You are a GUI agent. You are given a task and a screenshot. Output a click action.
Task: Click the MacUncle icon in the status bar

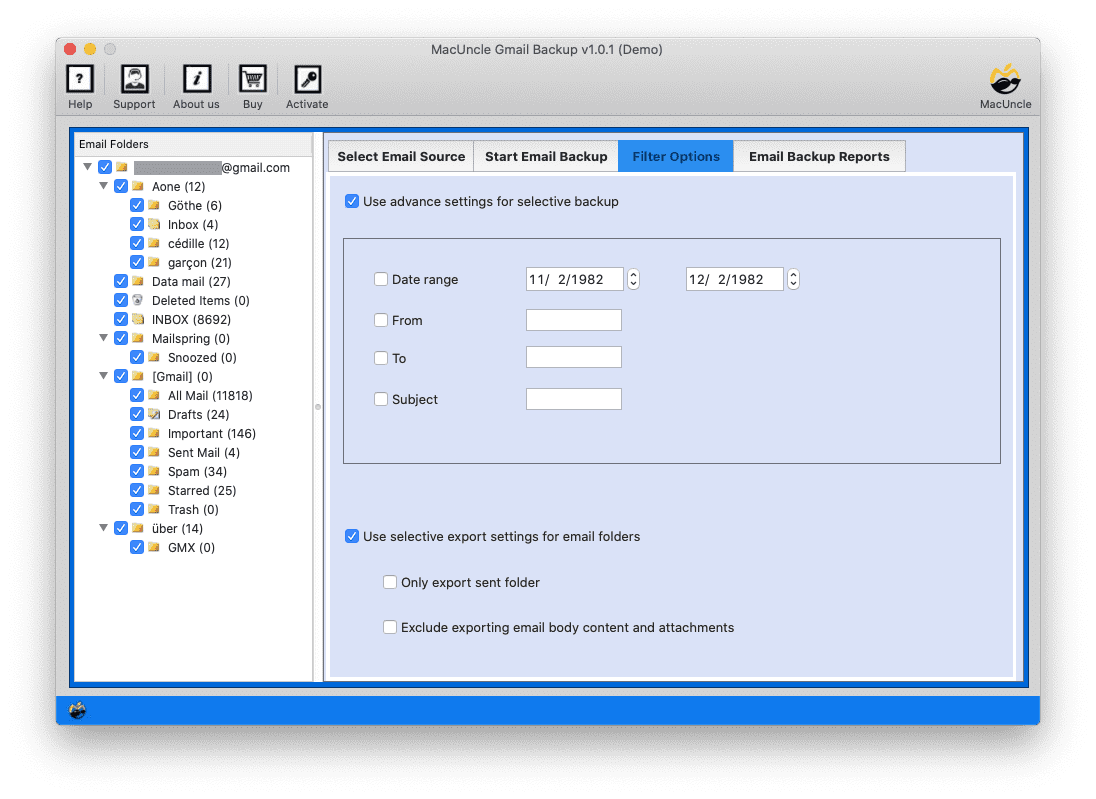coord(77,711)
